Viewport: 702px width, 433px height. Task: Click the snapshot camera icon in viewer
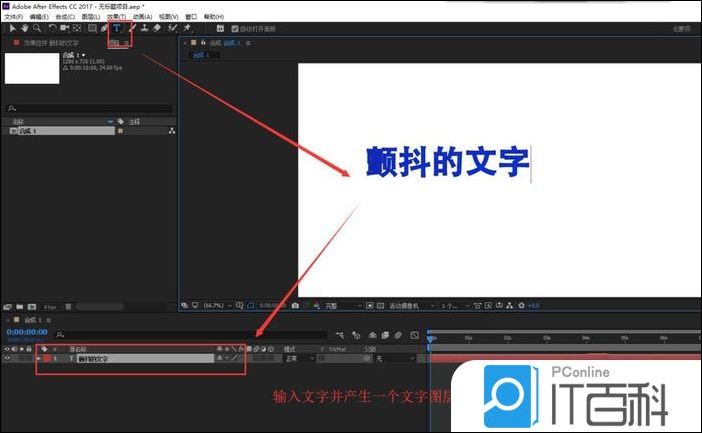coord(294,305)
